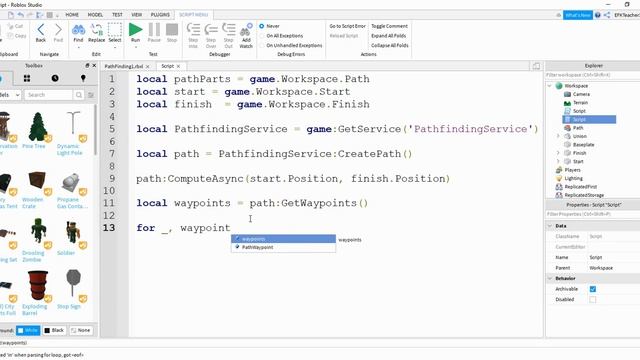Image resolution: width=640 pixels, height=360 pixels.
Task: Click the Filter Properties field
Action: [593, 214]
